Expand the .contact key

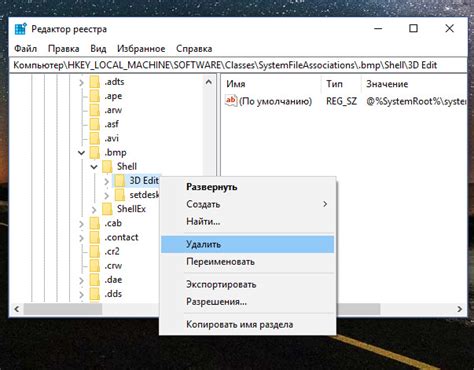point(81,238)
